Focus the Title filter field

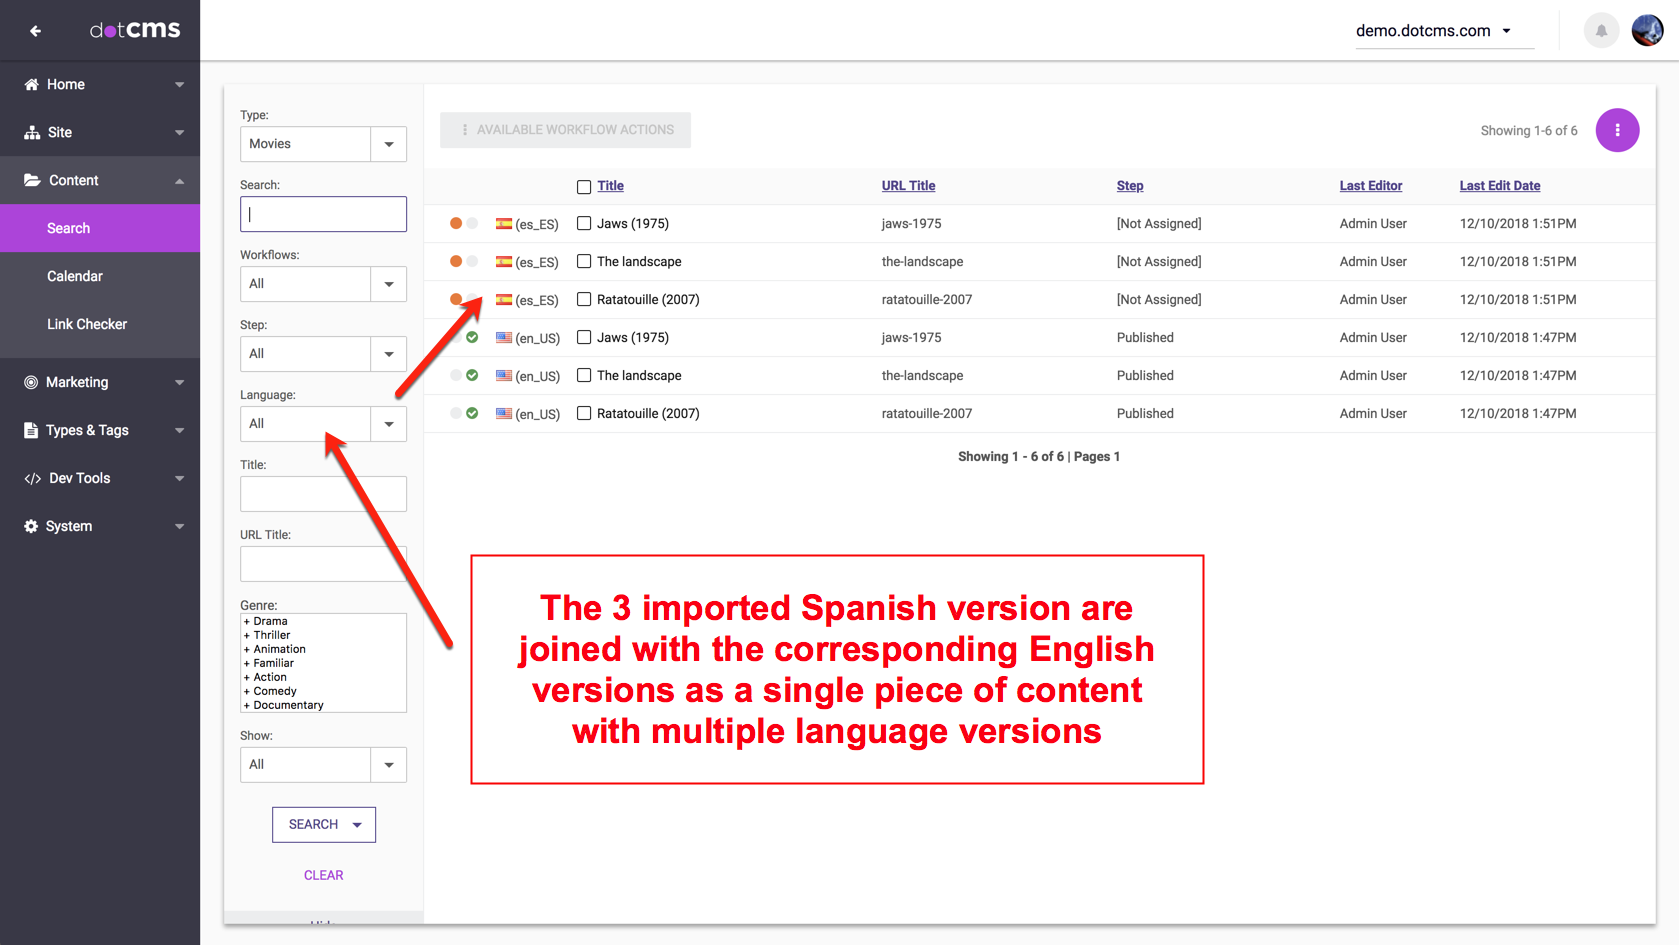click(x=323, y=494)
